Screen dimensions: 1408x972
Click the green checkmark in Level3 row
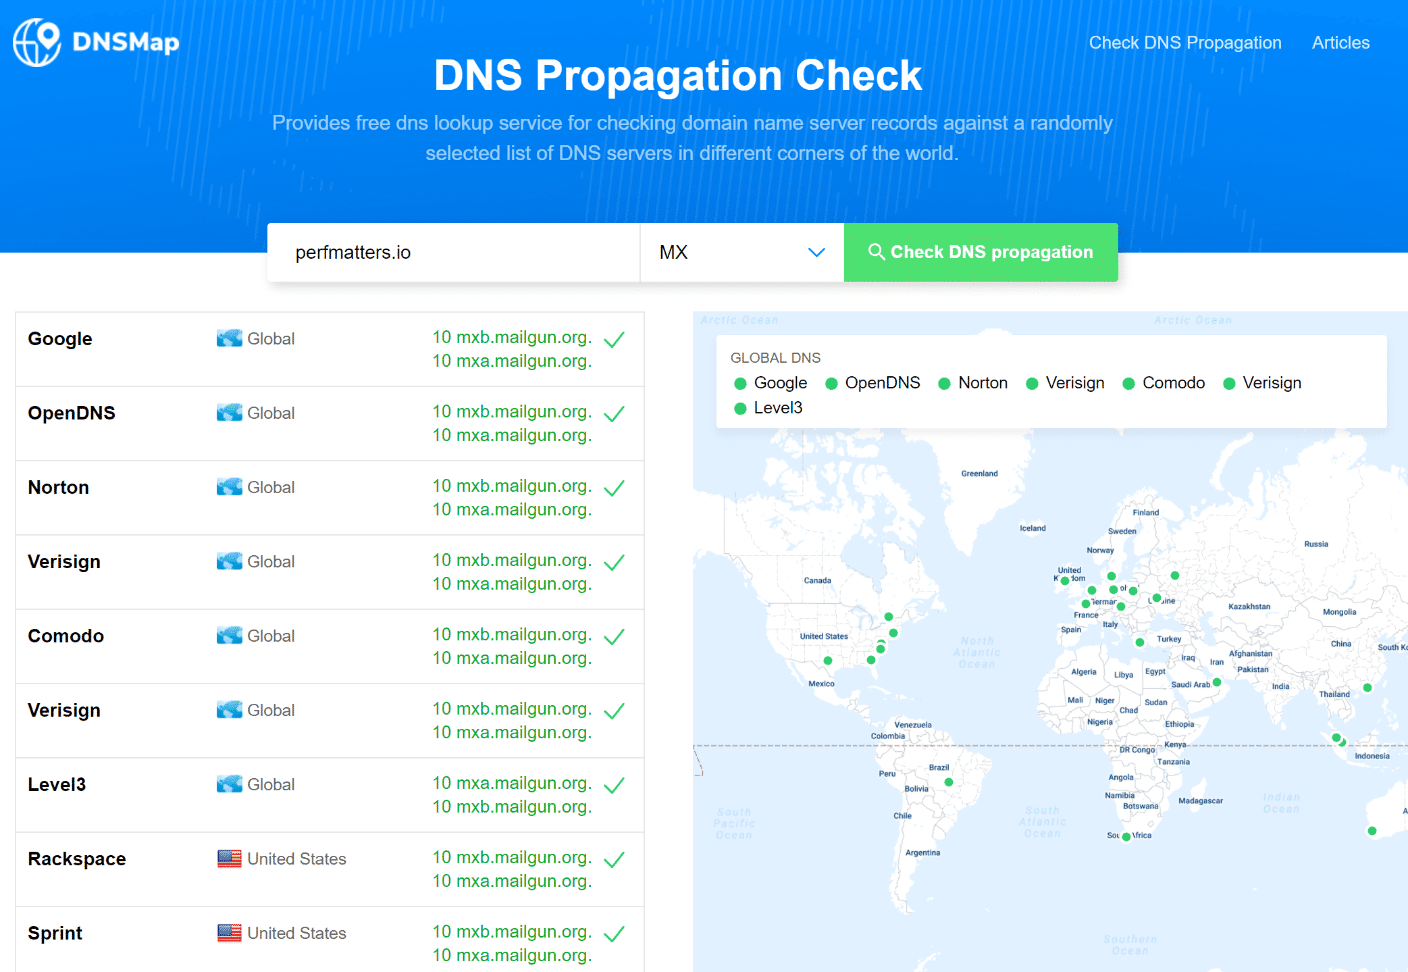coord(615,785)
